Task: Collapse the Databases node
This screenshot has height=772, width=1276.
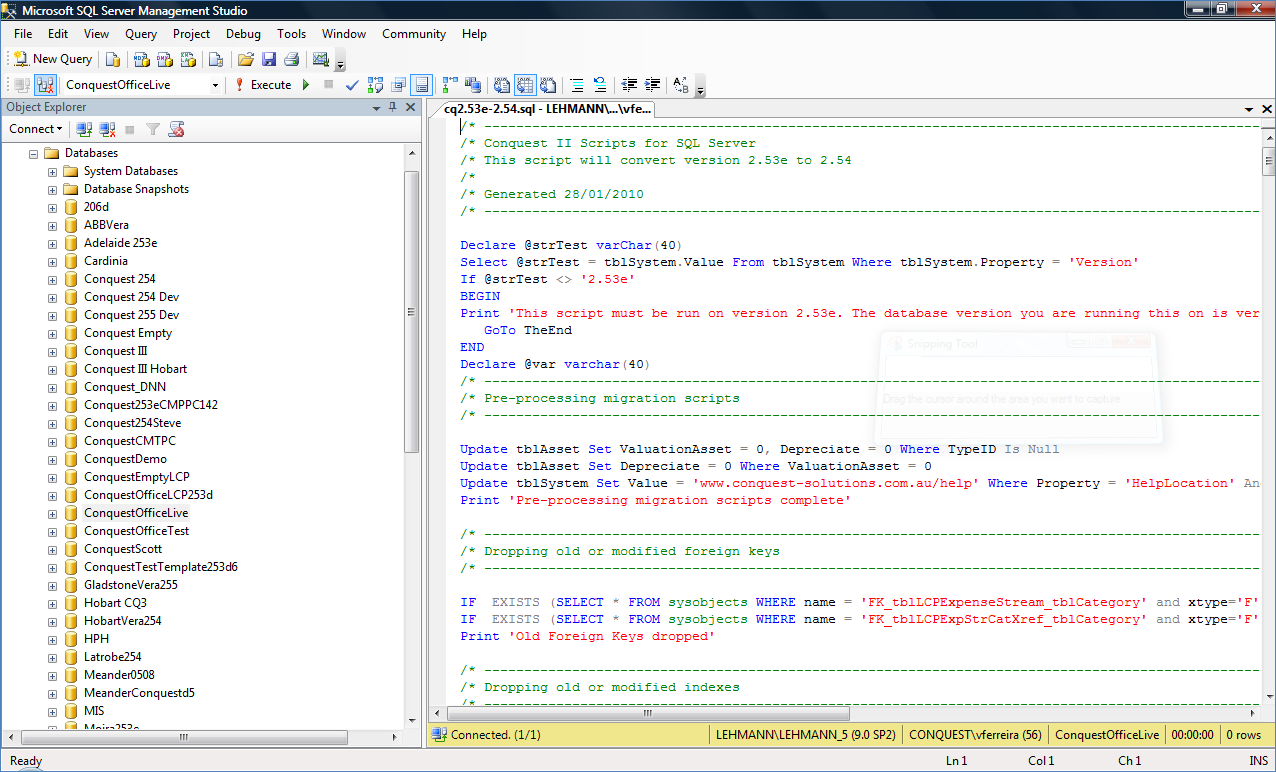Action: pos(33,154)
